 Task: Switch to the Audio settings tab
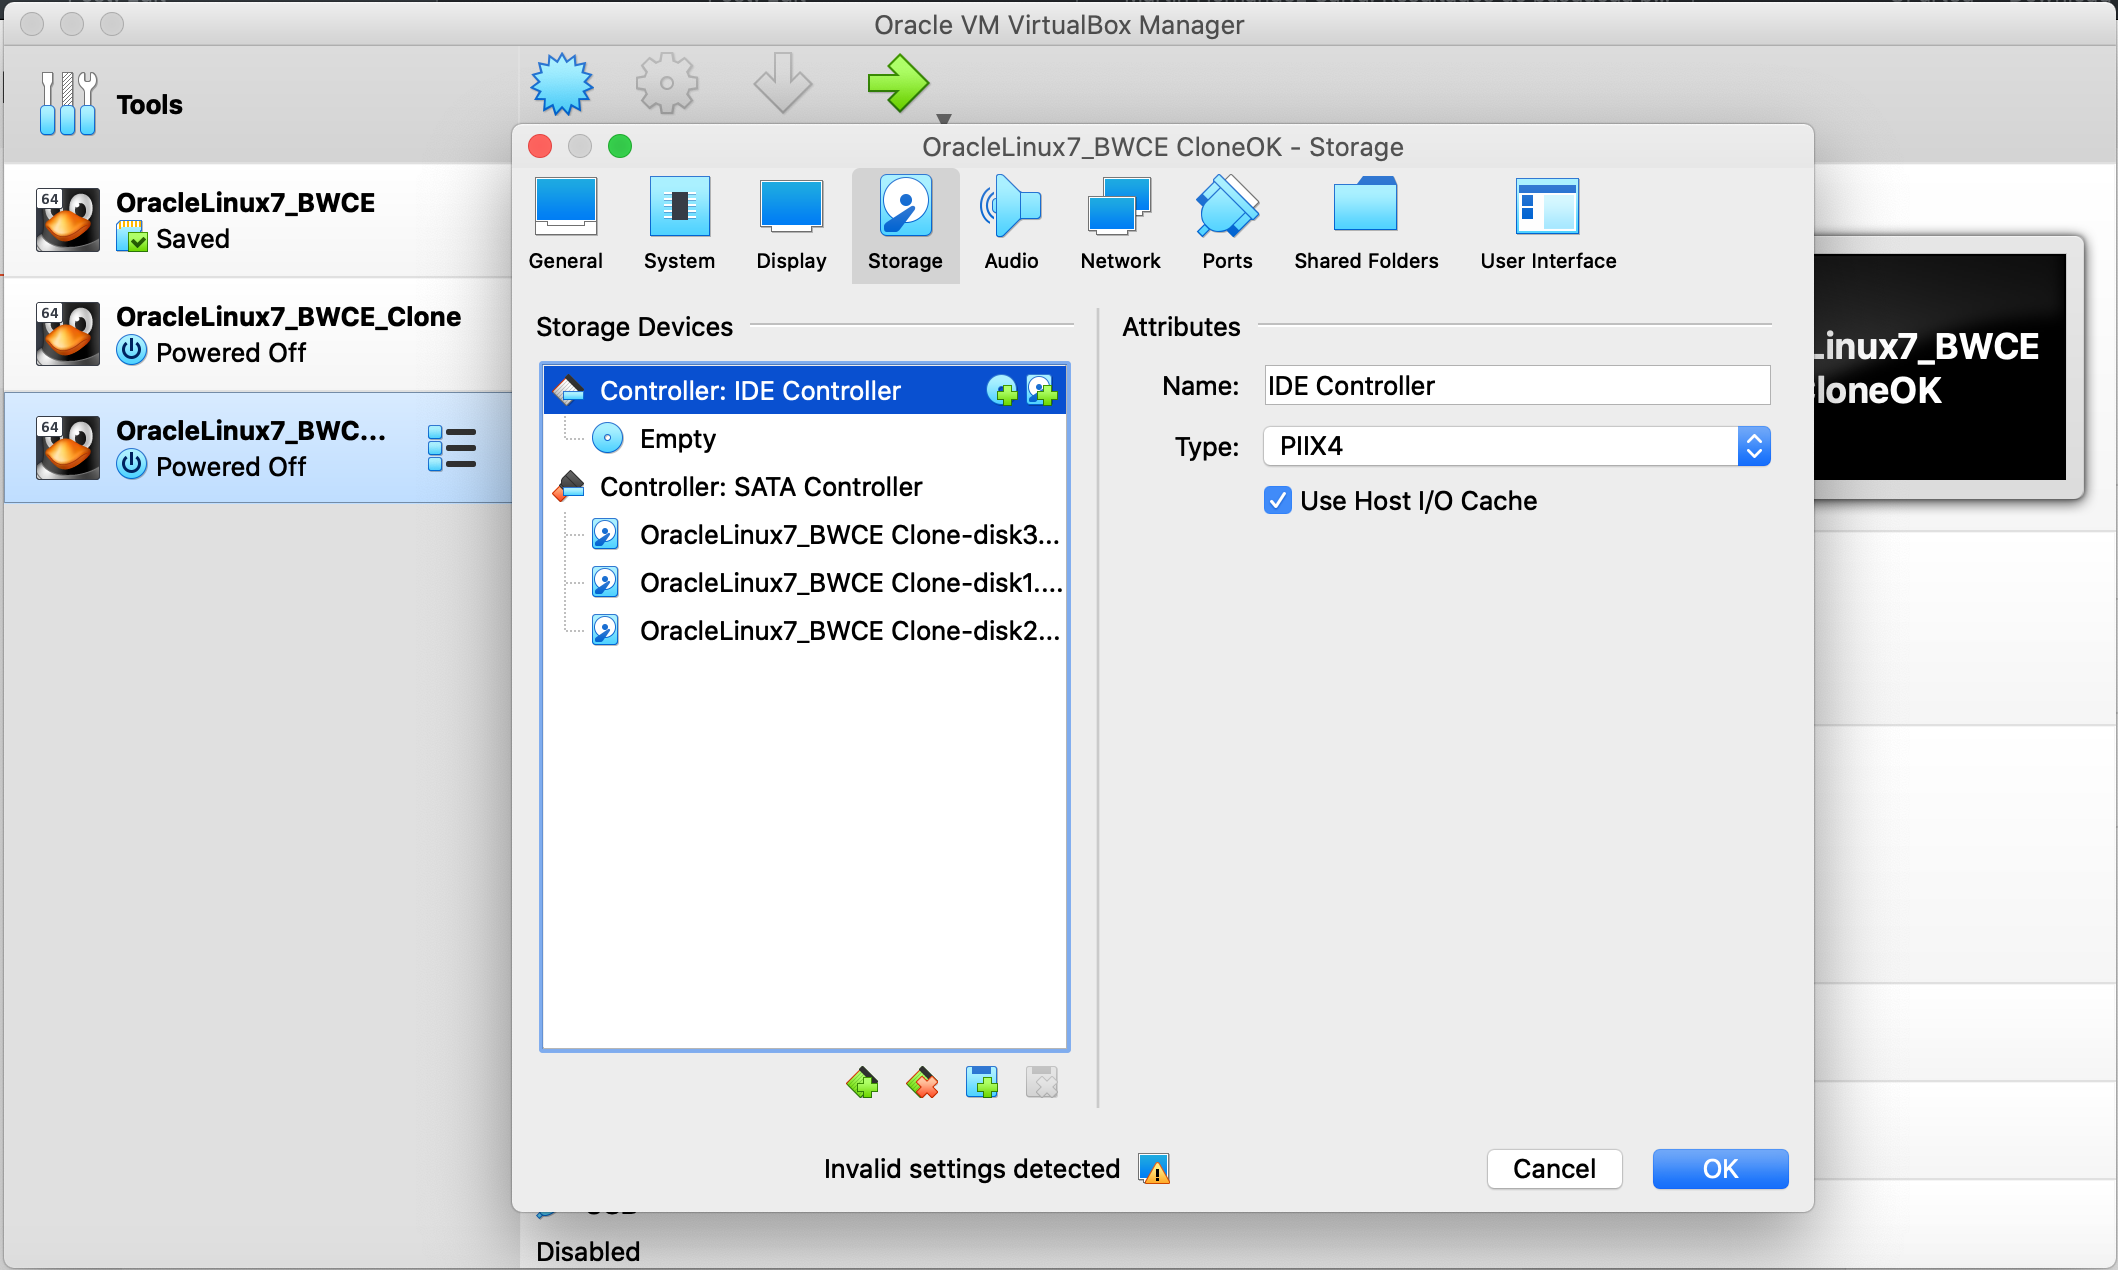1011,225
